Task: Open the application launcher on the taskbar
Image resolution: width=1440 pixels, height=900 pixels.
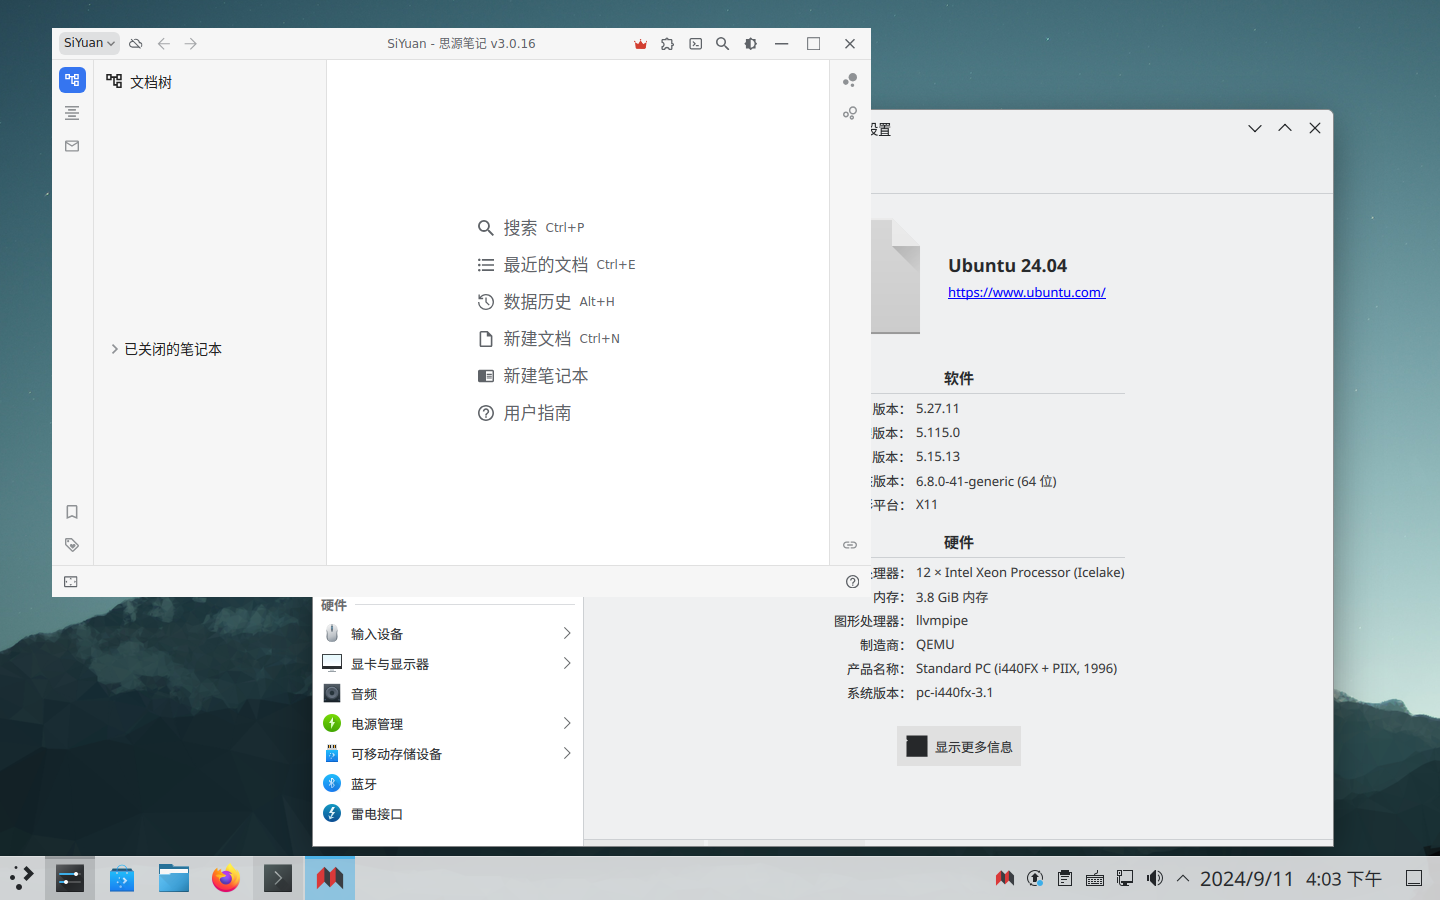Action: (22, 878)
